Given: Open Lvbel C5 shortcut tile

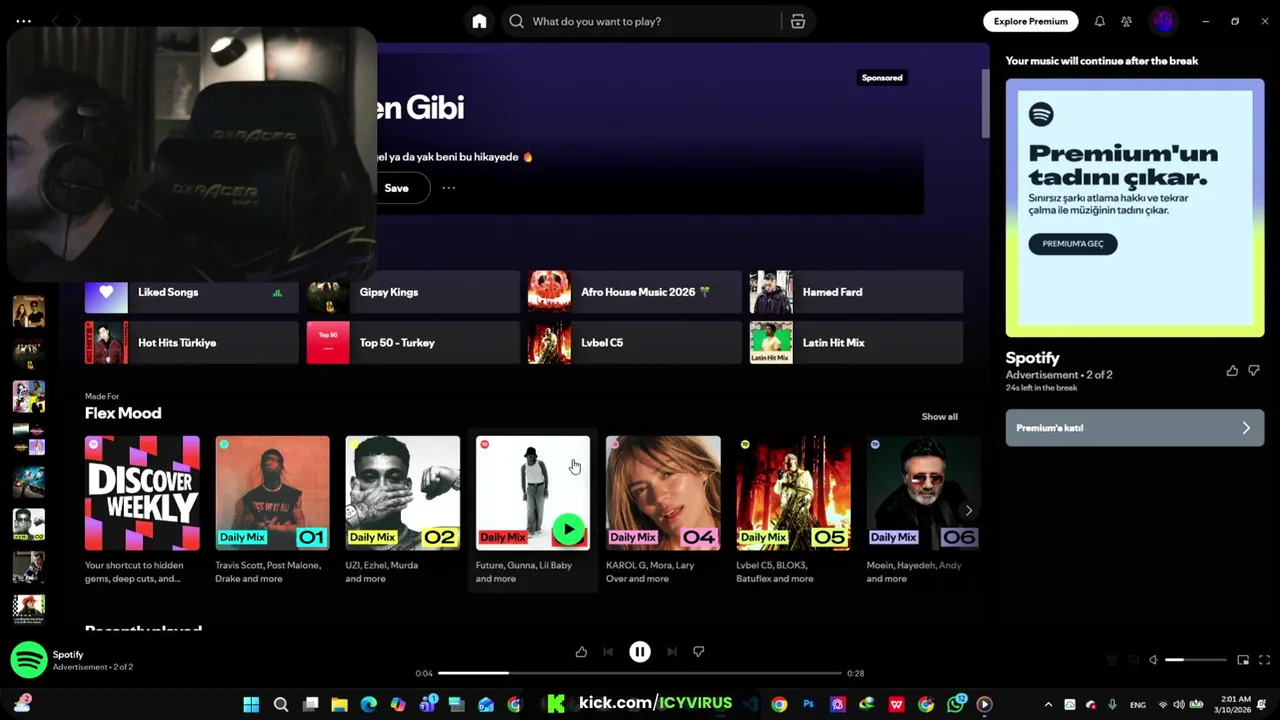Looking at the screenshot, I should [x=635, y=343].
